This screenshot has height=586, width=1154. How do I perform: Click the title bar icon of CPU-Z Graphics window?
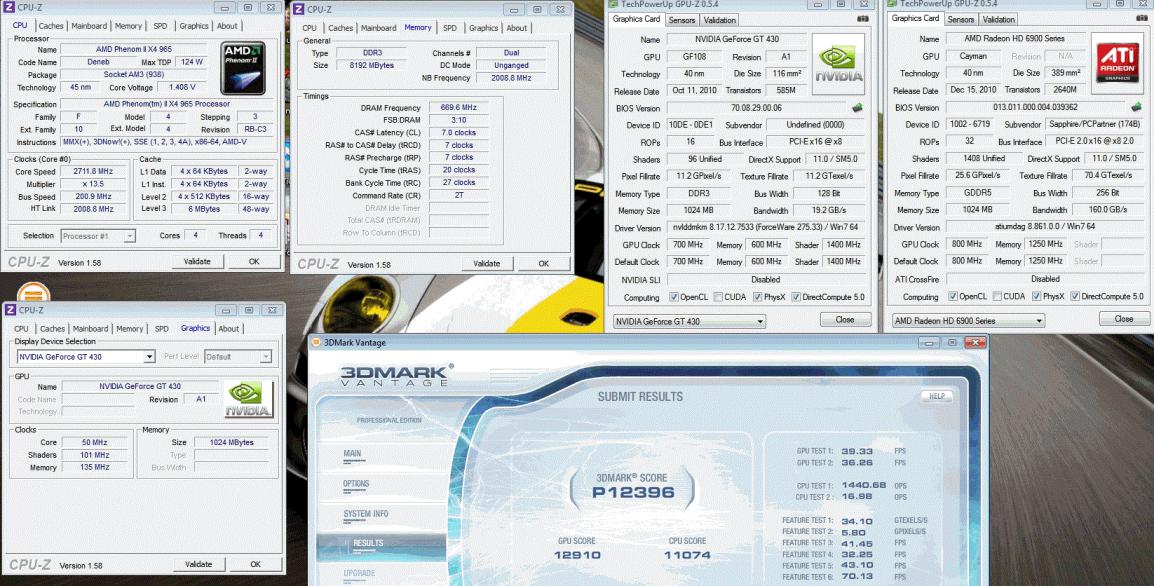pos(10,310)
